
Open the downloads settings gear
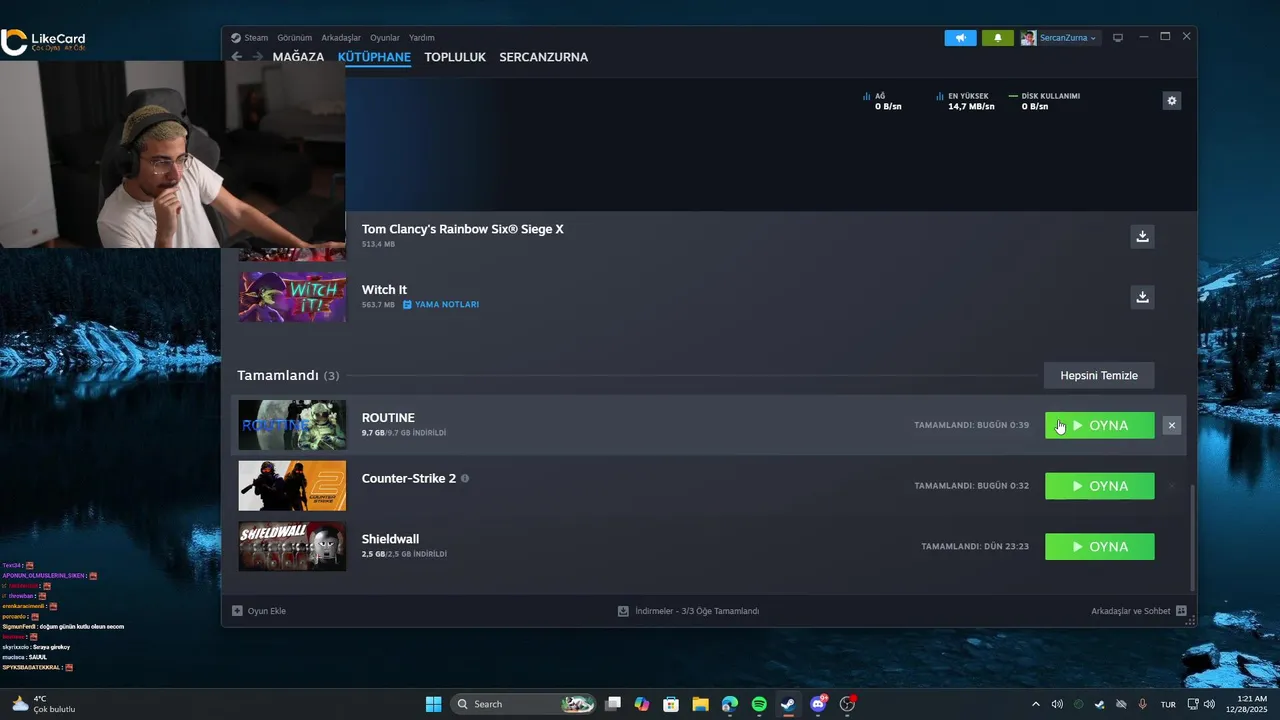point(1172,100)
